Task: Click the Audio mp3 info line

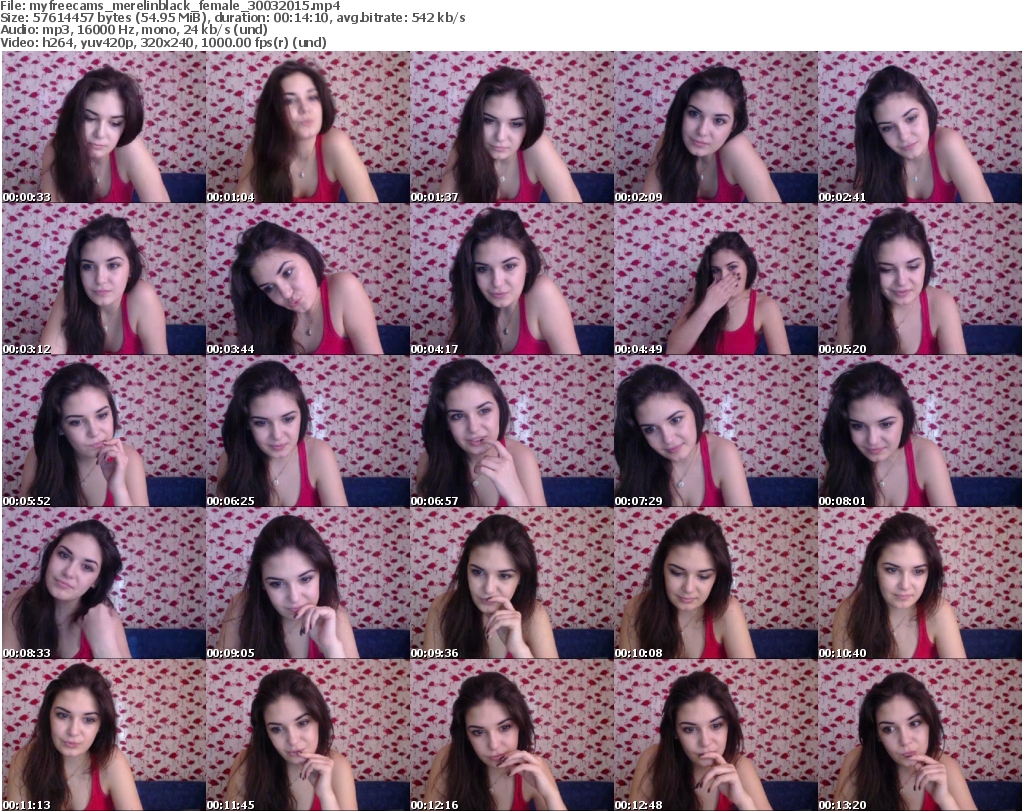Action: 134,30
